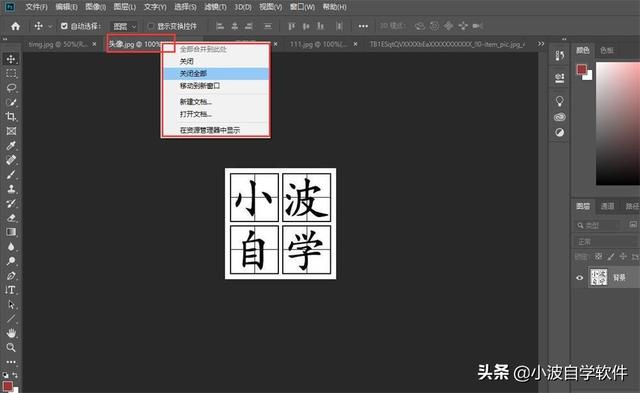Open the Edit Toolbar three-dots button

[x=11, y=362]
